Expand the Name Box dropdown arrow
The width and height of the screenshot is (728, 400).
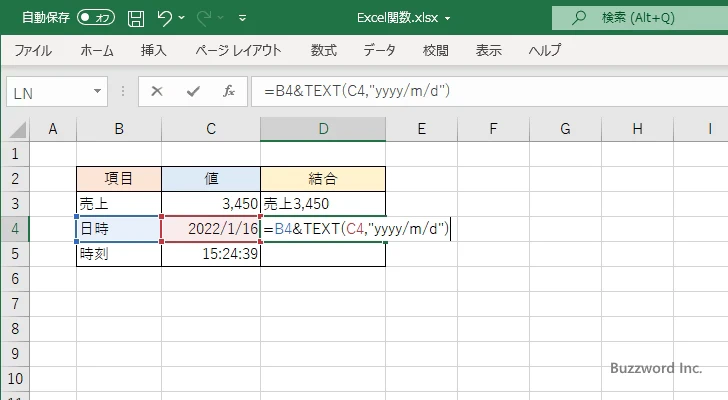(98, 91)
